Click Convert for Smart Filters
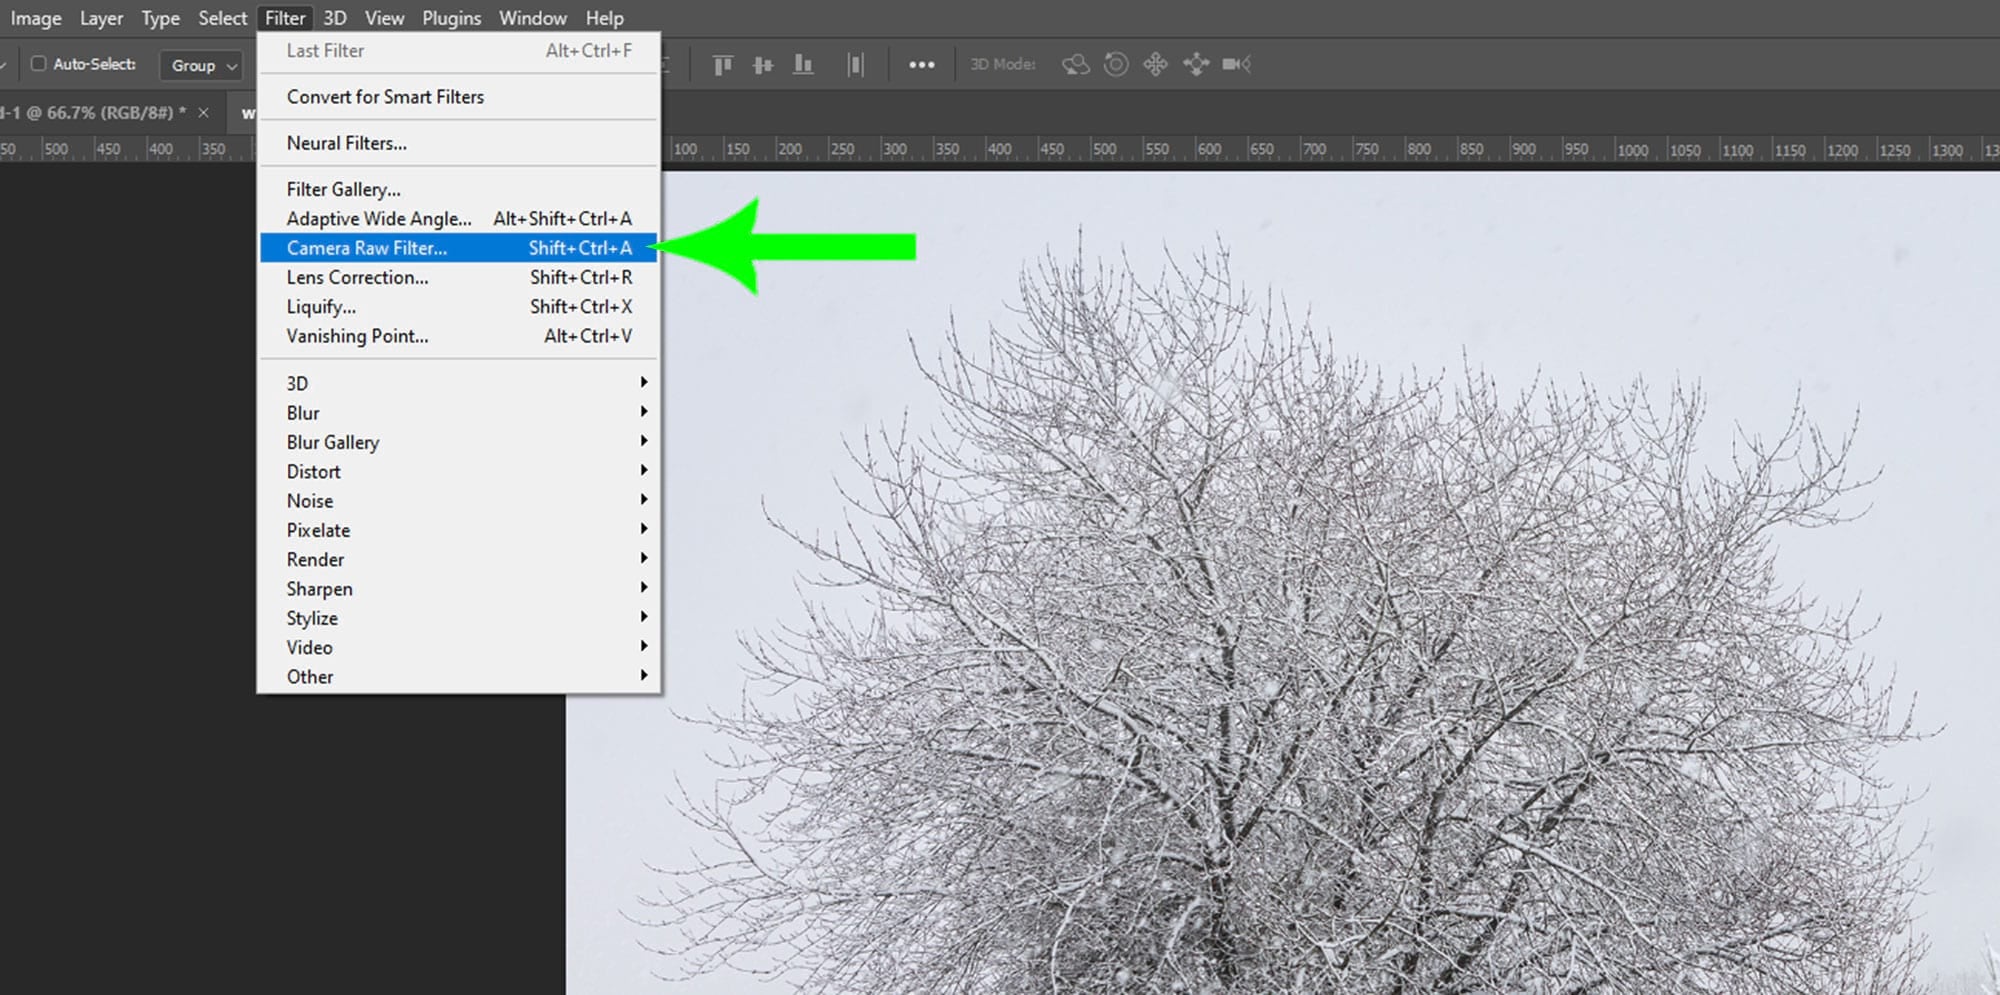 (x=386, y=97)
